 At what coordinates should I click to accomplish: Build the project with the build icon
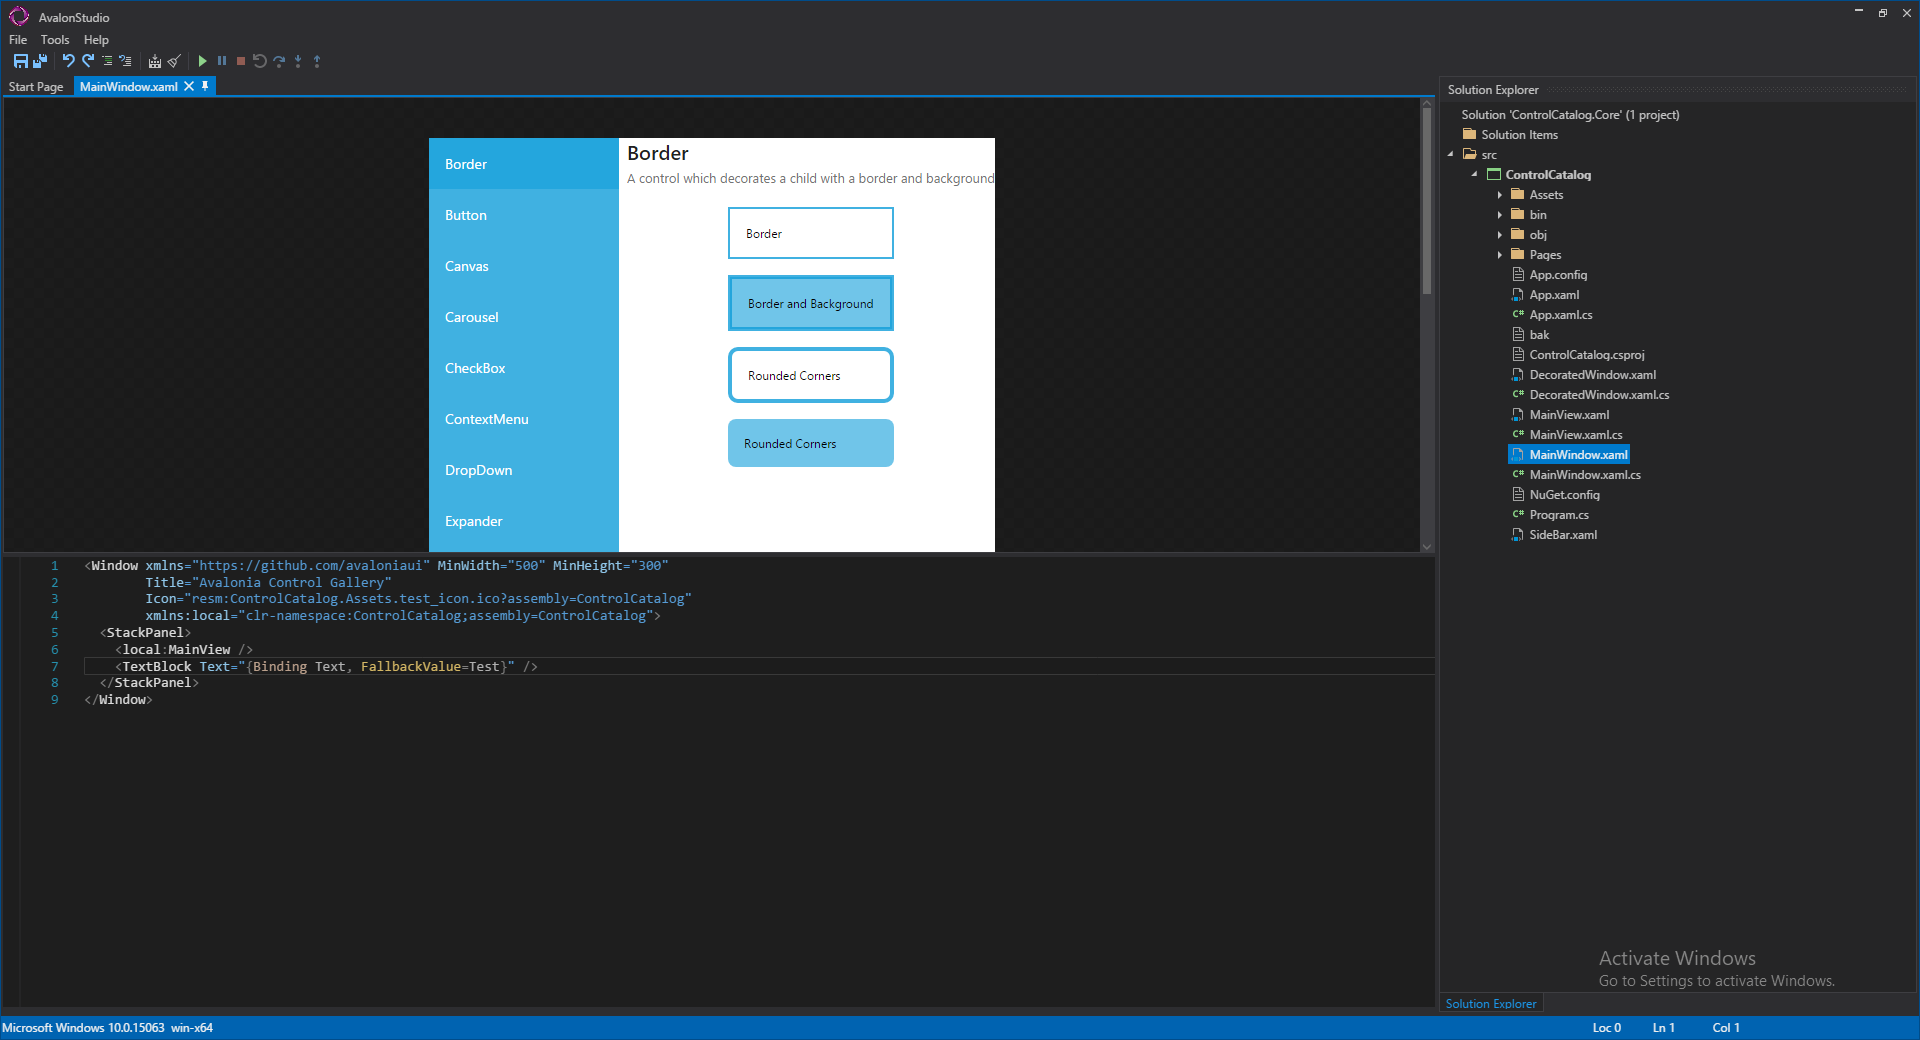tap(155, 61)
